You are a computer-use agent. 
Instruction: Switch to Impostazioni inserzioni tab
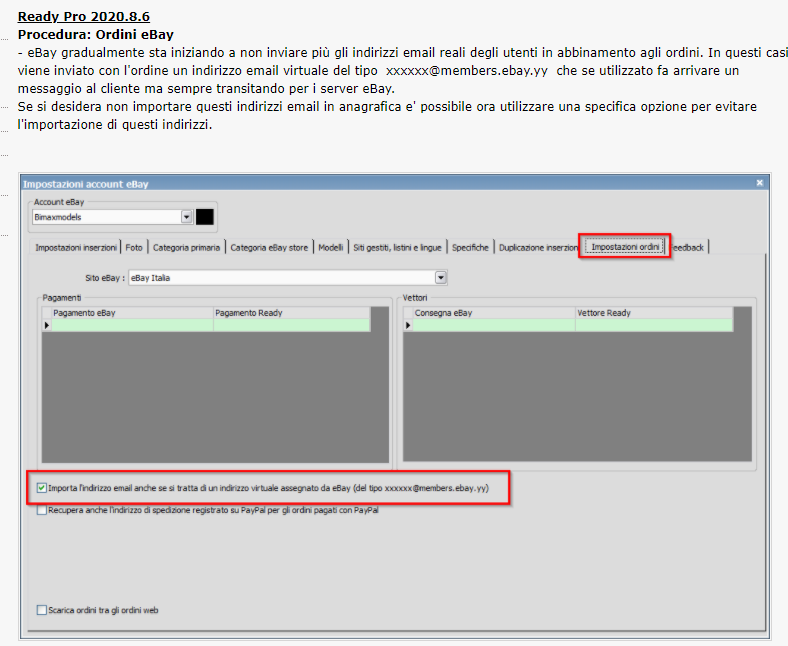point(76,247)
